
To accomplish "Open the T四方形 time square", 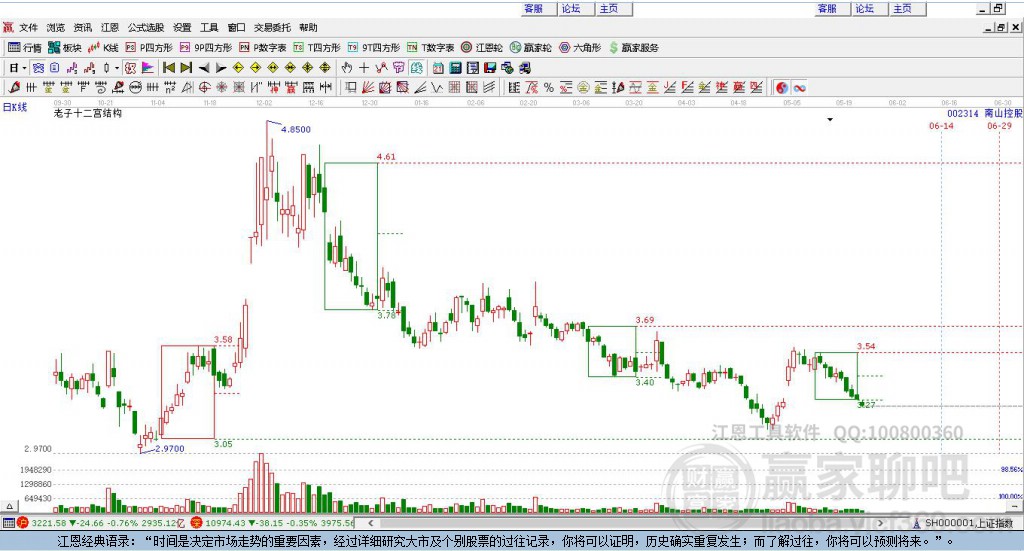I will (317, 48).
